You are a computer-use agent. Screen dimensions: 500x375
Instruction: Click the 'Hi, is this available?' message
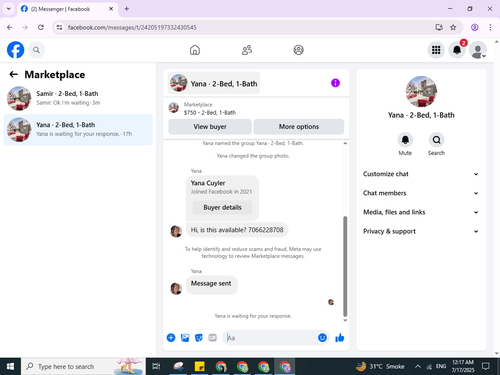point(237,230)
